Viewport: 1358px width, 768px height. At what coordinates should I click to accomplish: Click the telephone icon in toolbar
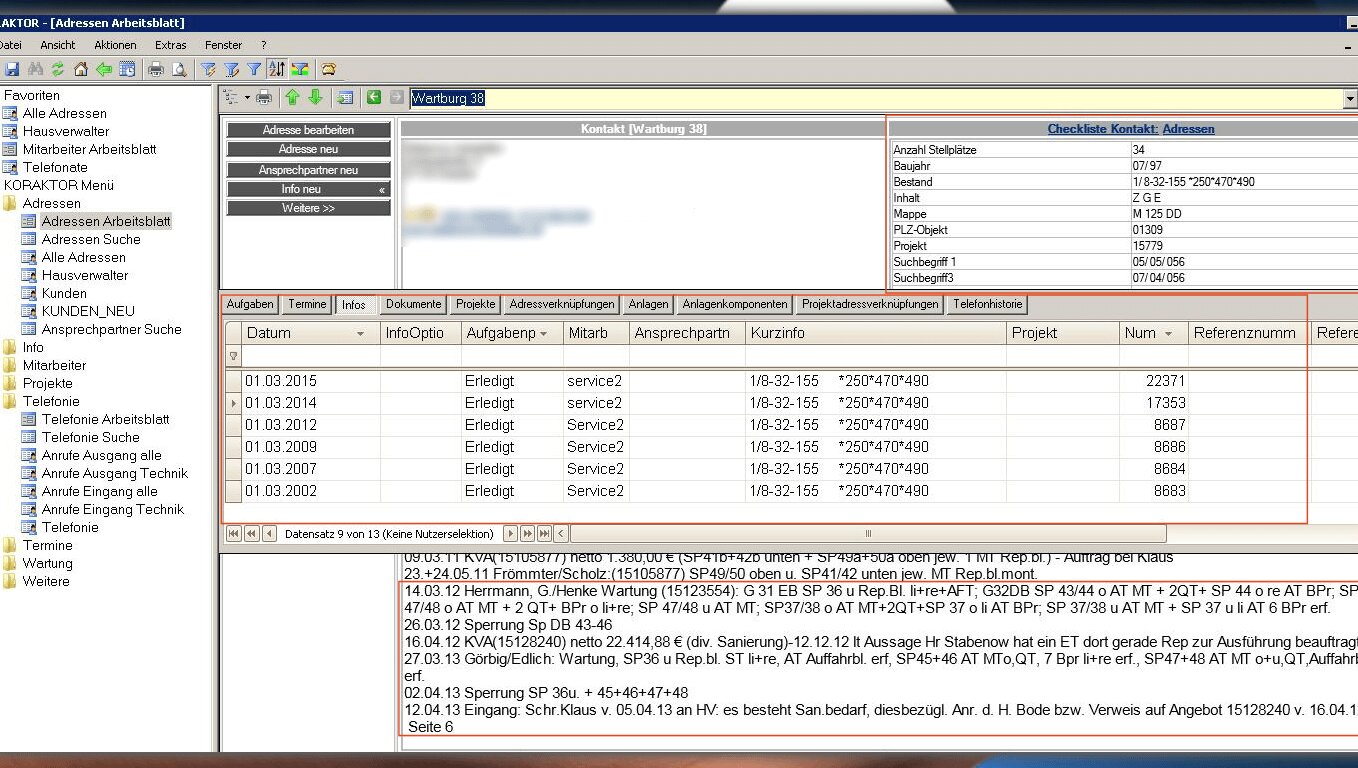[x=328, y=69]
